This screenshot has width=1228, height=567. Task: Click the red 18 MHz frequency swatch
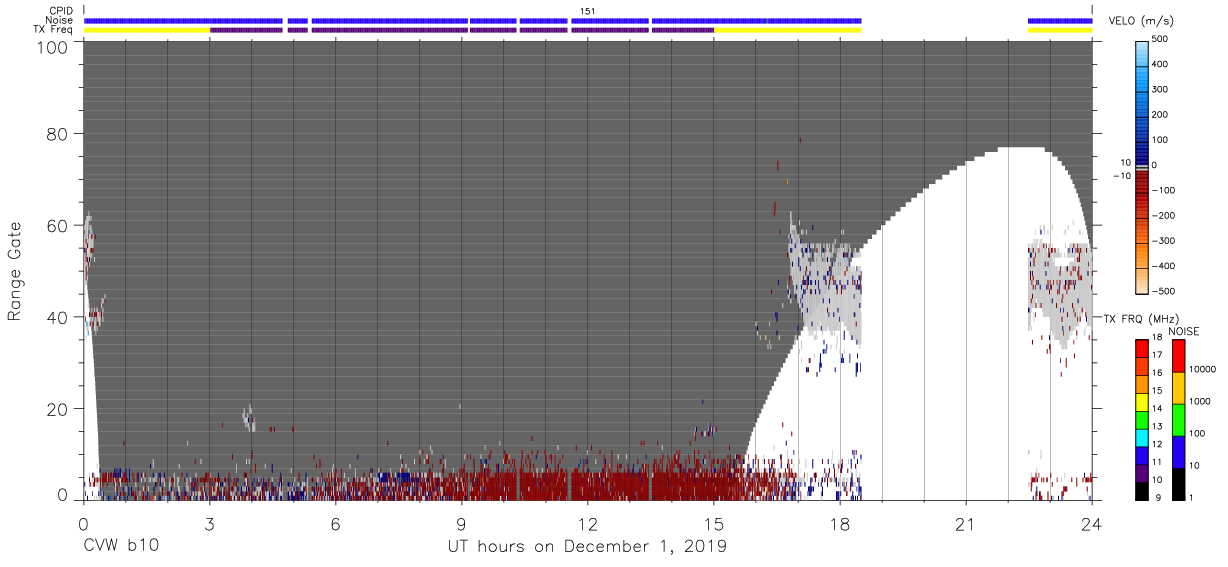(1142, 348)
